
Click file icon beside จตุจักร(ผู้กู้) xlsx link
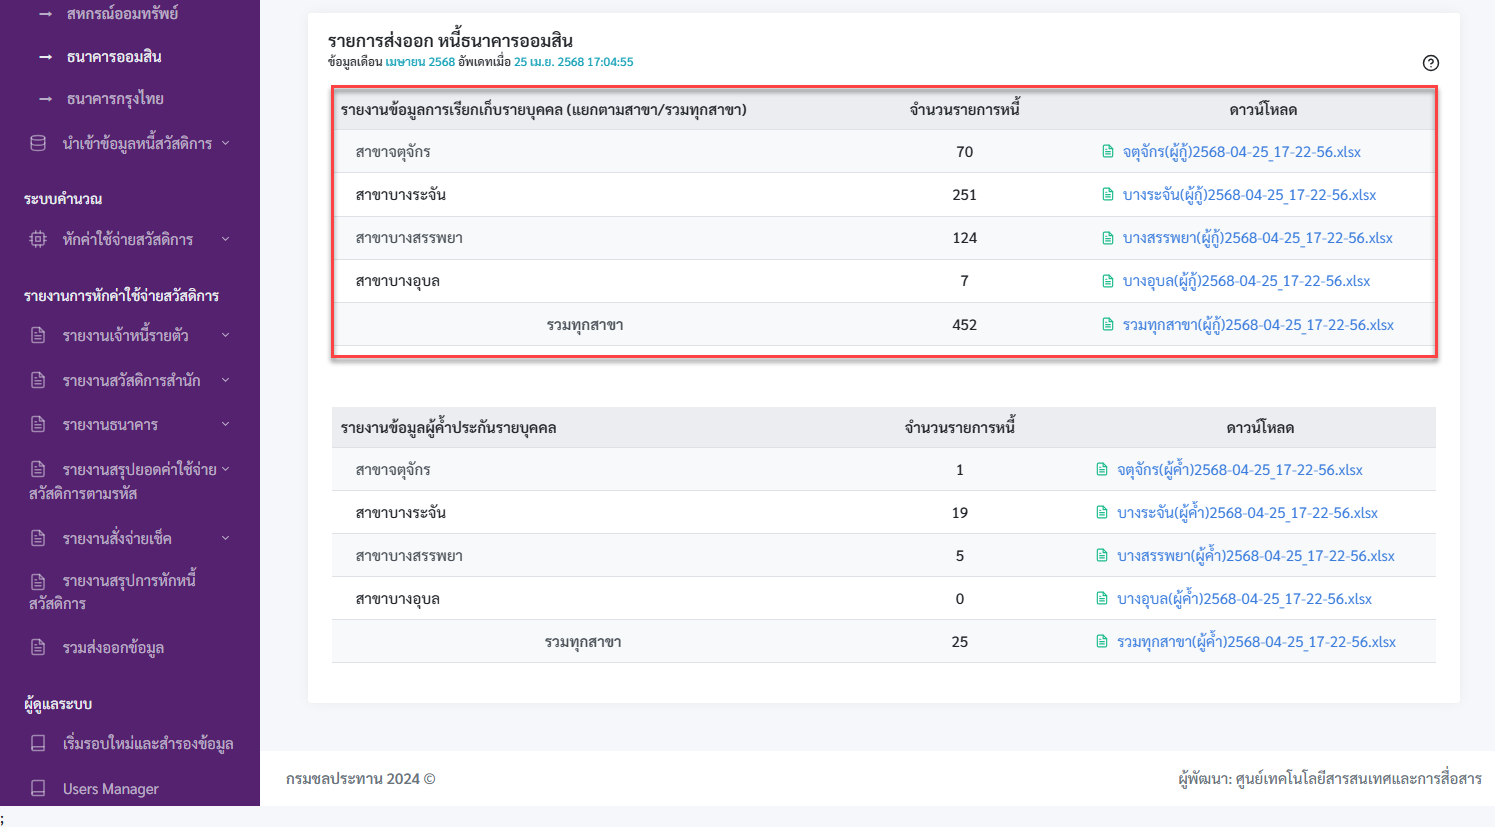click(x=1108, y=152)
